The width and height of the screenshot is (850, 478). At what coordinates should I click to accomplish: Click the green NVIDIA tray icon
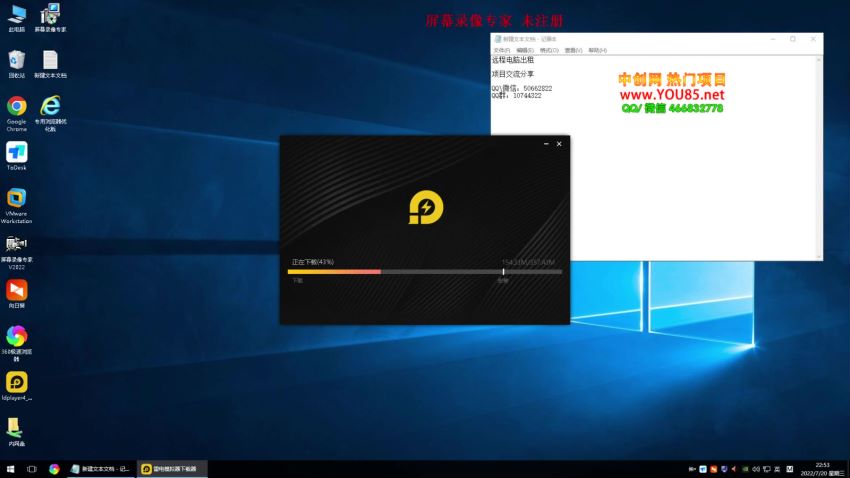[x=745, y=469]
